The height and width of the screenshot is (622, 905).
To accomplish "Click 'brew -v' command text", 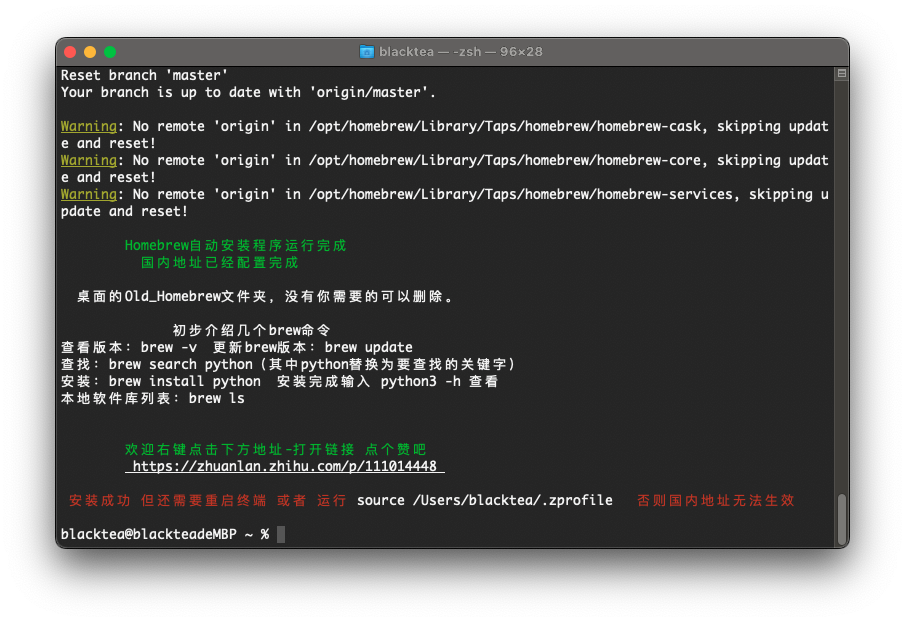I will point(169,347).
